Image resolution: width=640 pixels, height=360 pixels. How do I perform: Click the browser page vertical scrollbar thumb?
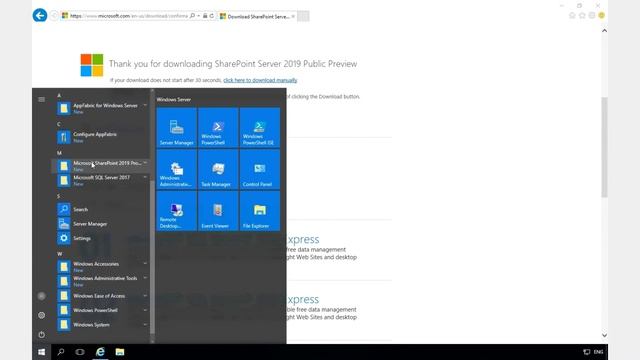604,147
